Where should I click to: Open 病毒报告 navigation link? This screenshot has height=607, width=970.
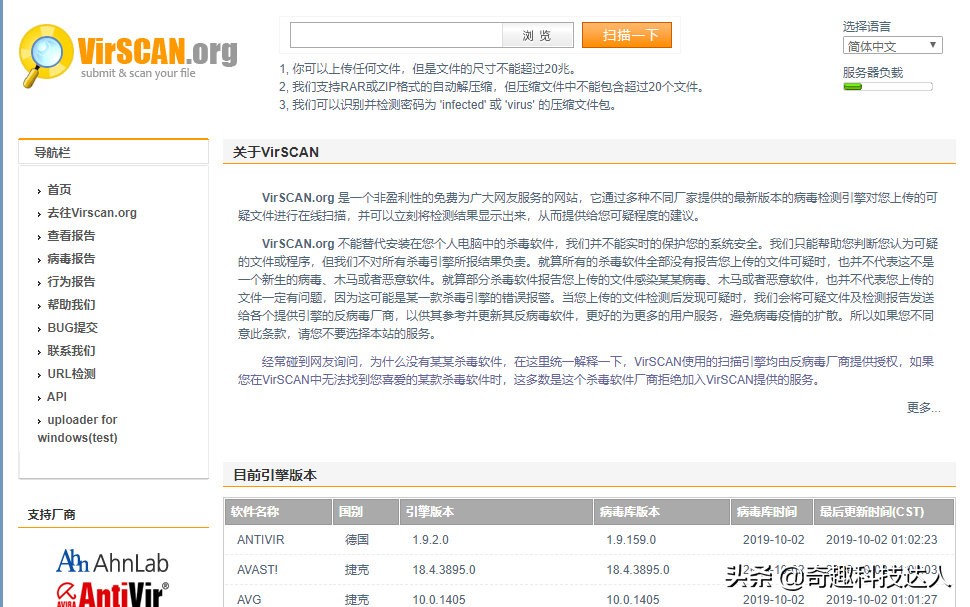point(71,259)
